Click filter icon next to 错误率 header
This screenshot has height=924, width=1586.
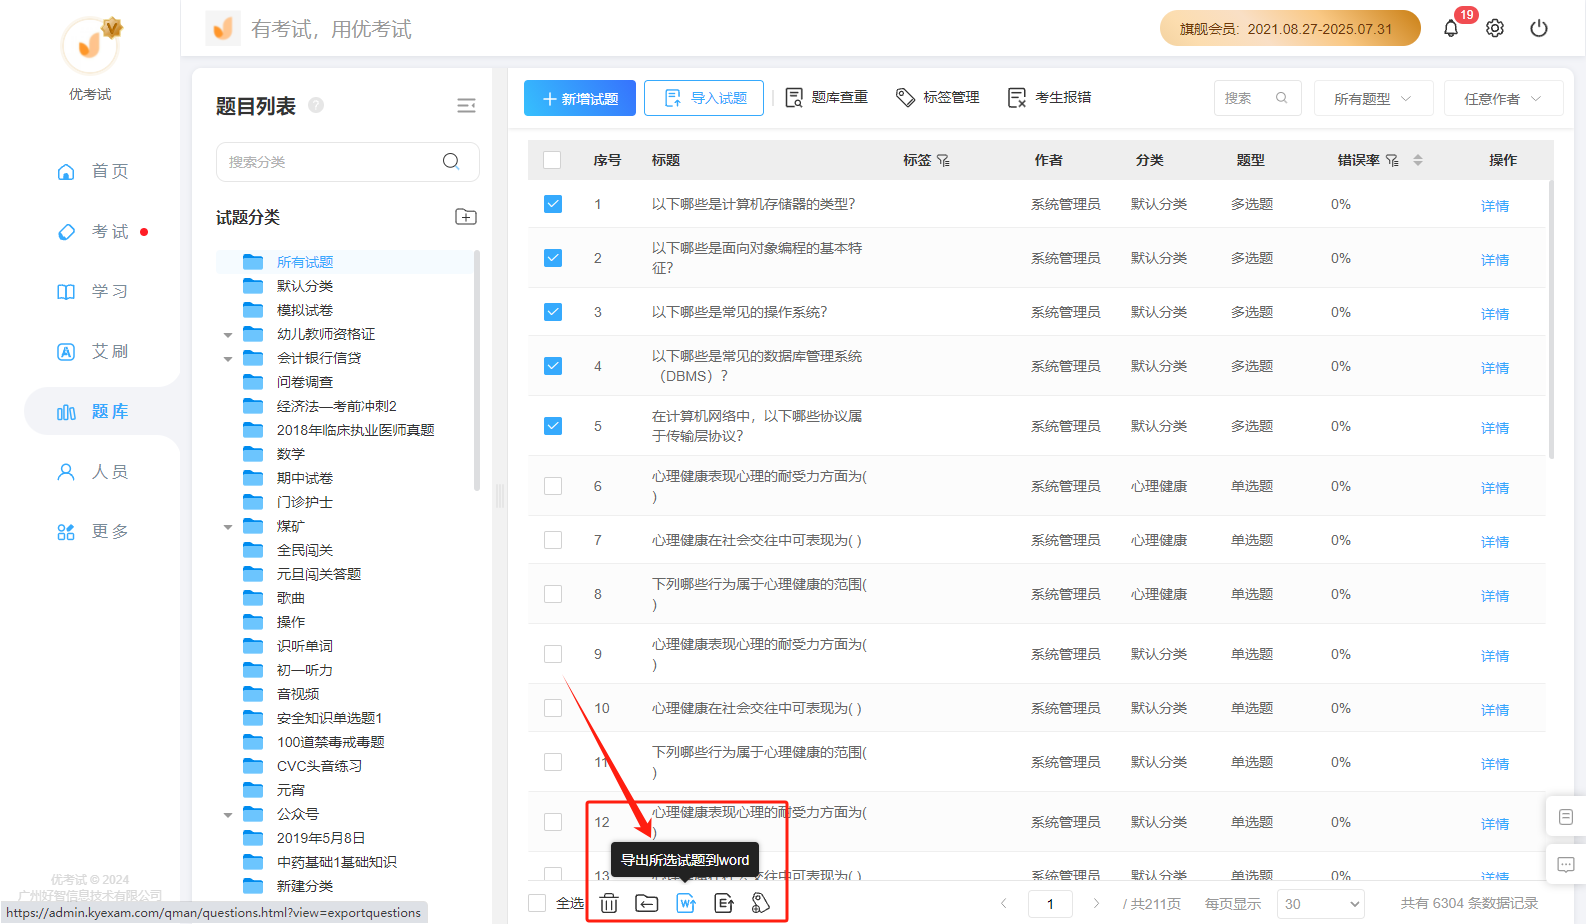1392,160
